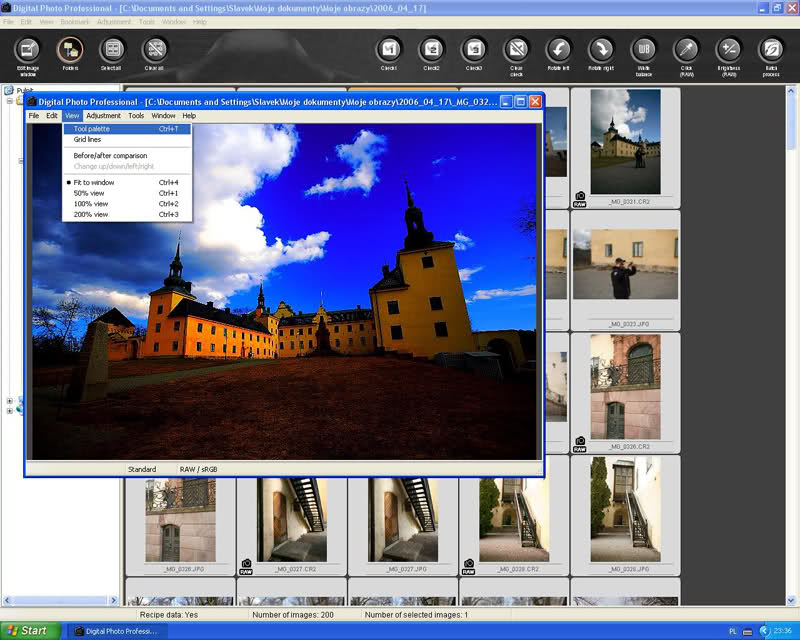Minimize the image edit window
Image resolution: width=800 pixels, height=640 pixels.
[x=506, y=102]
